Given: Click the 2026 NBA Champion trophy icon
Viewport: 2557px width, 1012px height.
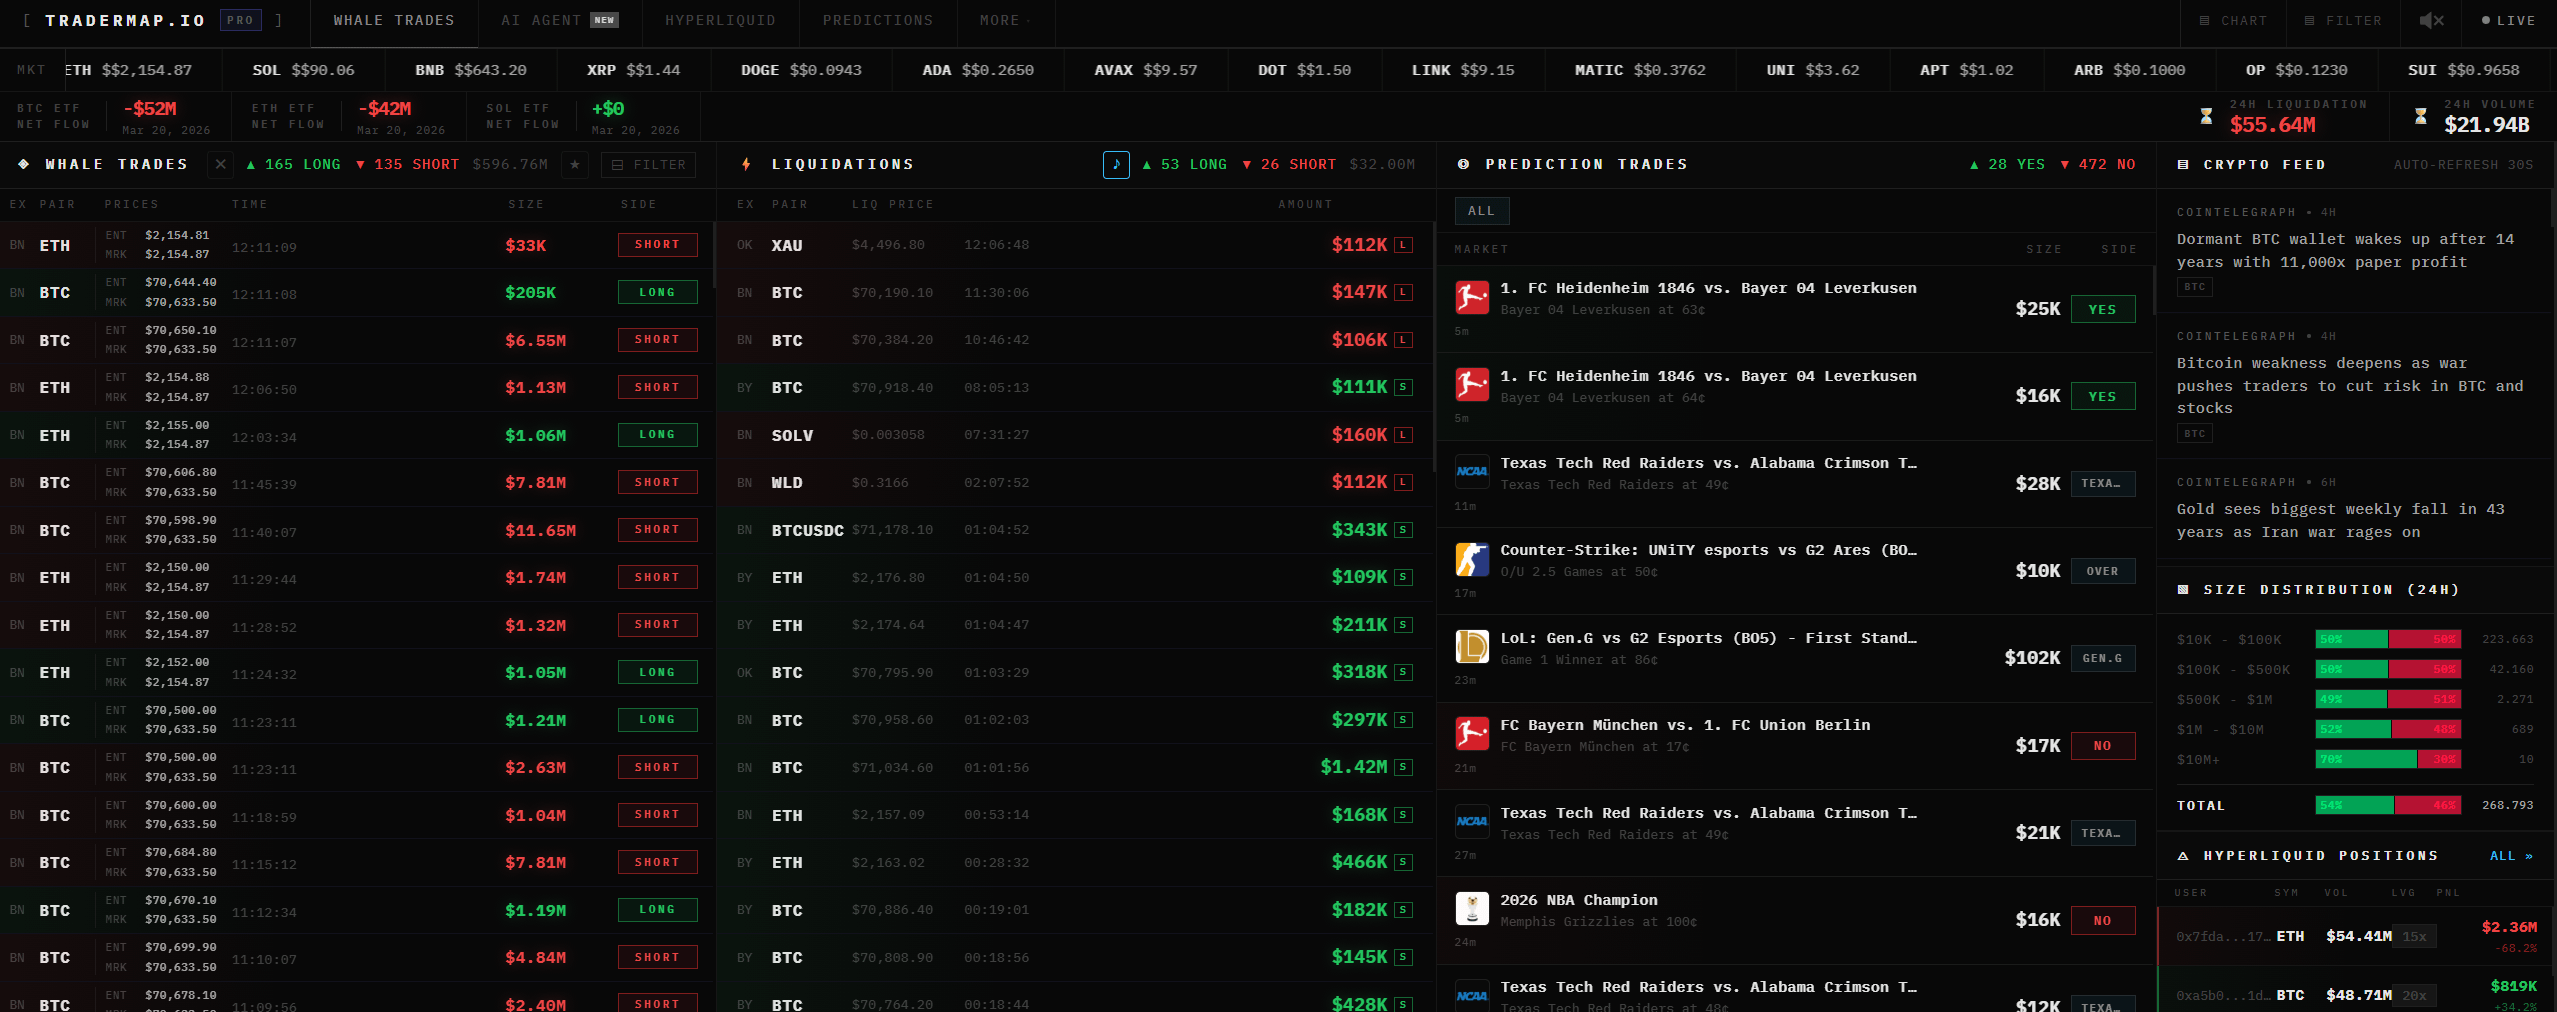Looking at the screenshot, I should (1471, 908).
